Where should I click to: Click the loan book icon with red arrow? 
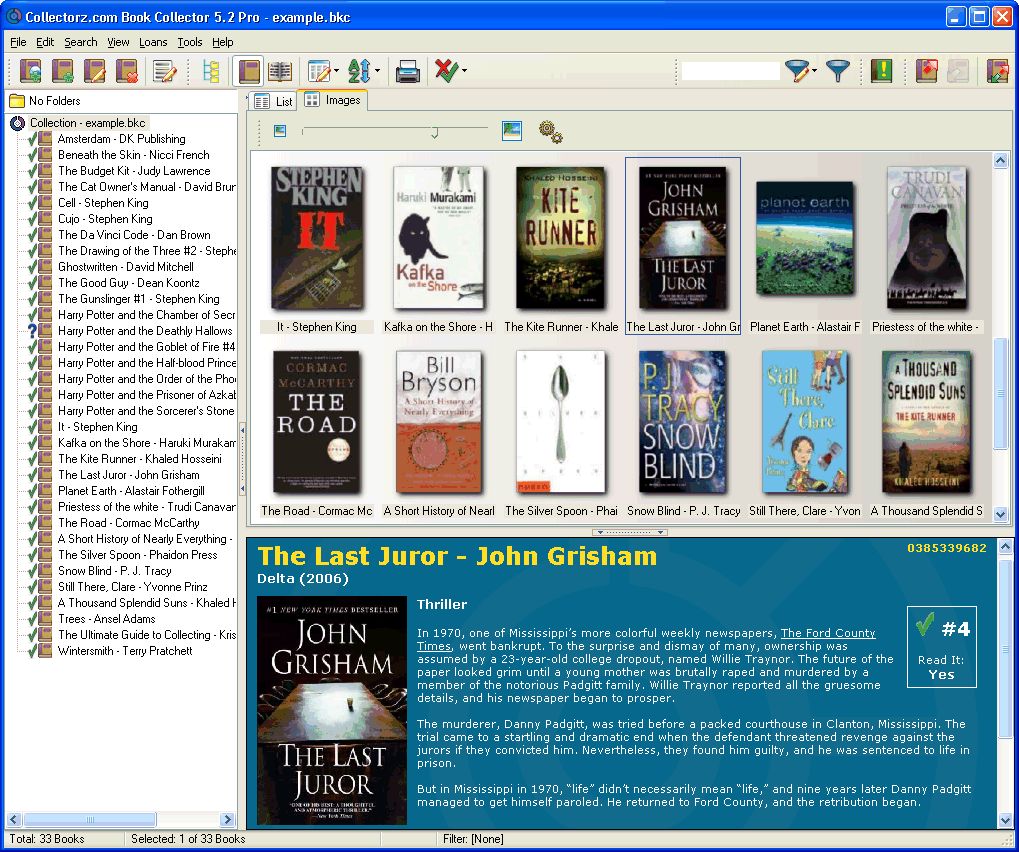coord(926,71)
